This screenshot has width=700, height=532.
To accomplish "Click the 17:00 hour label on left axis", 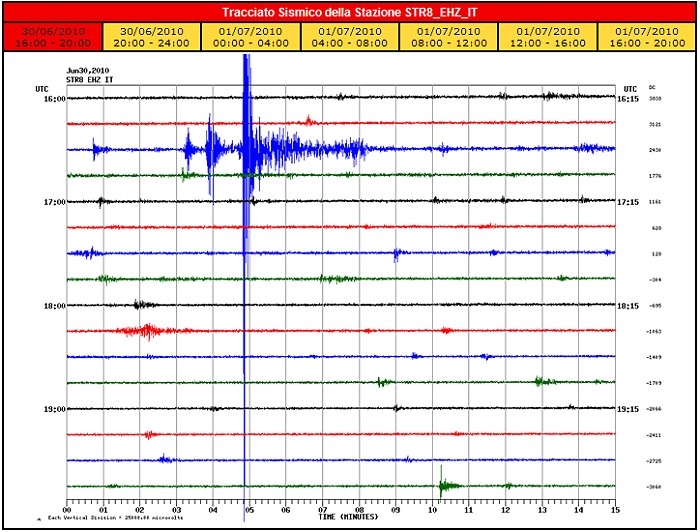I will (x=52, y=202).
